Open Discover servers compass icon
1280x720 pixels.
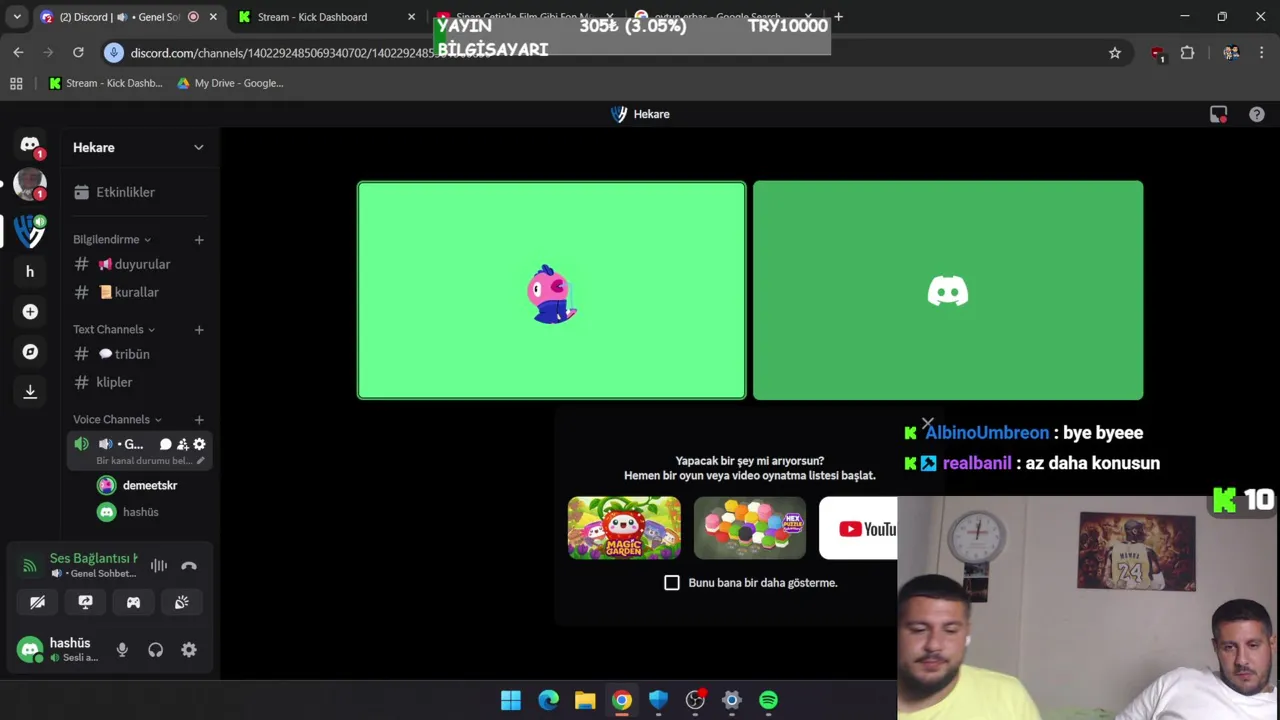[x=30, y=352]
